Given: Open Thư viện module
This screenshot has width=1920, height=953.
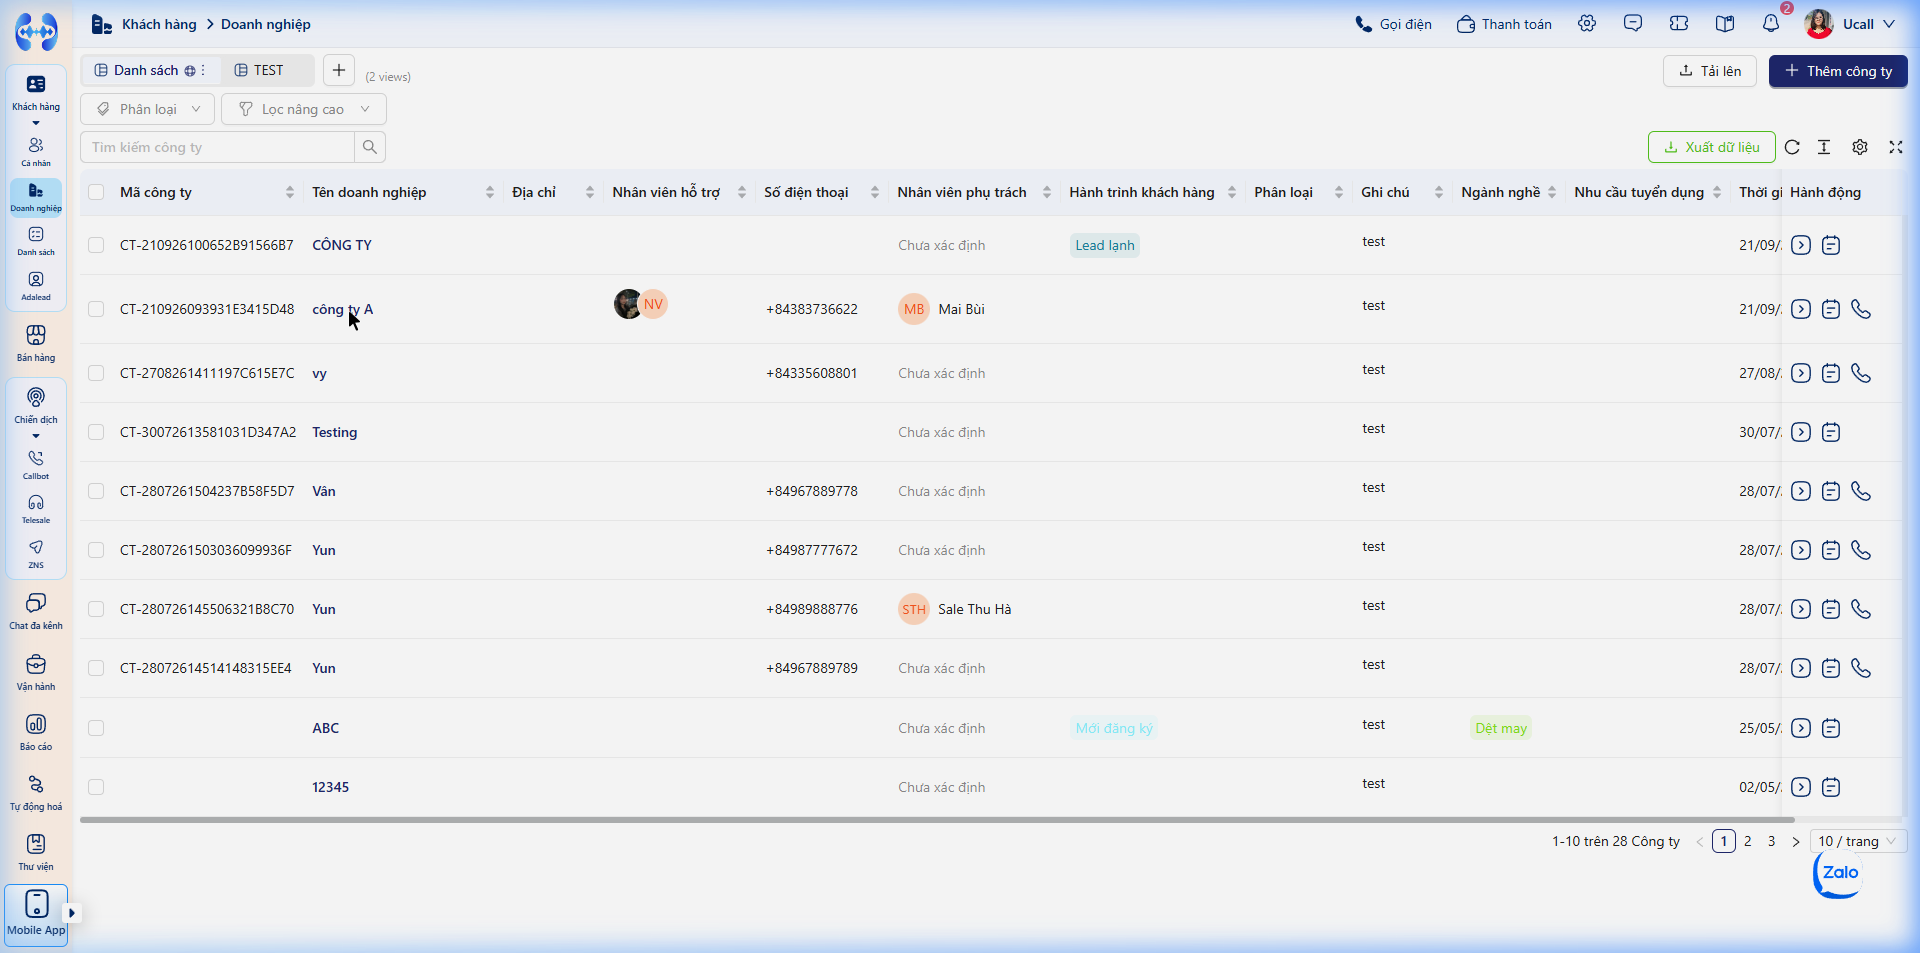Looking at the screenshot, I should pyautogui.click(x=36, y=852).
